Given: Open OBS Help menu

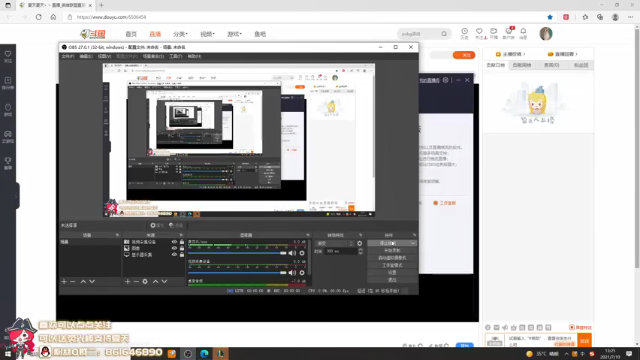Looking at the screenshot, I should pyautogui.click(x=194, y=56).
